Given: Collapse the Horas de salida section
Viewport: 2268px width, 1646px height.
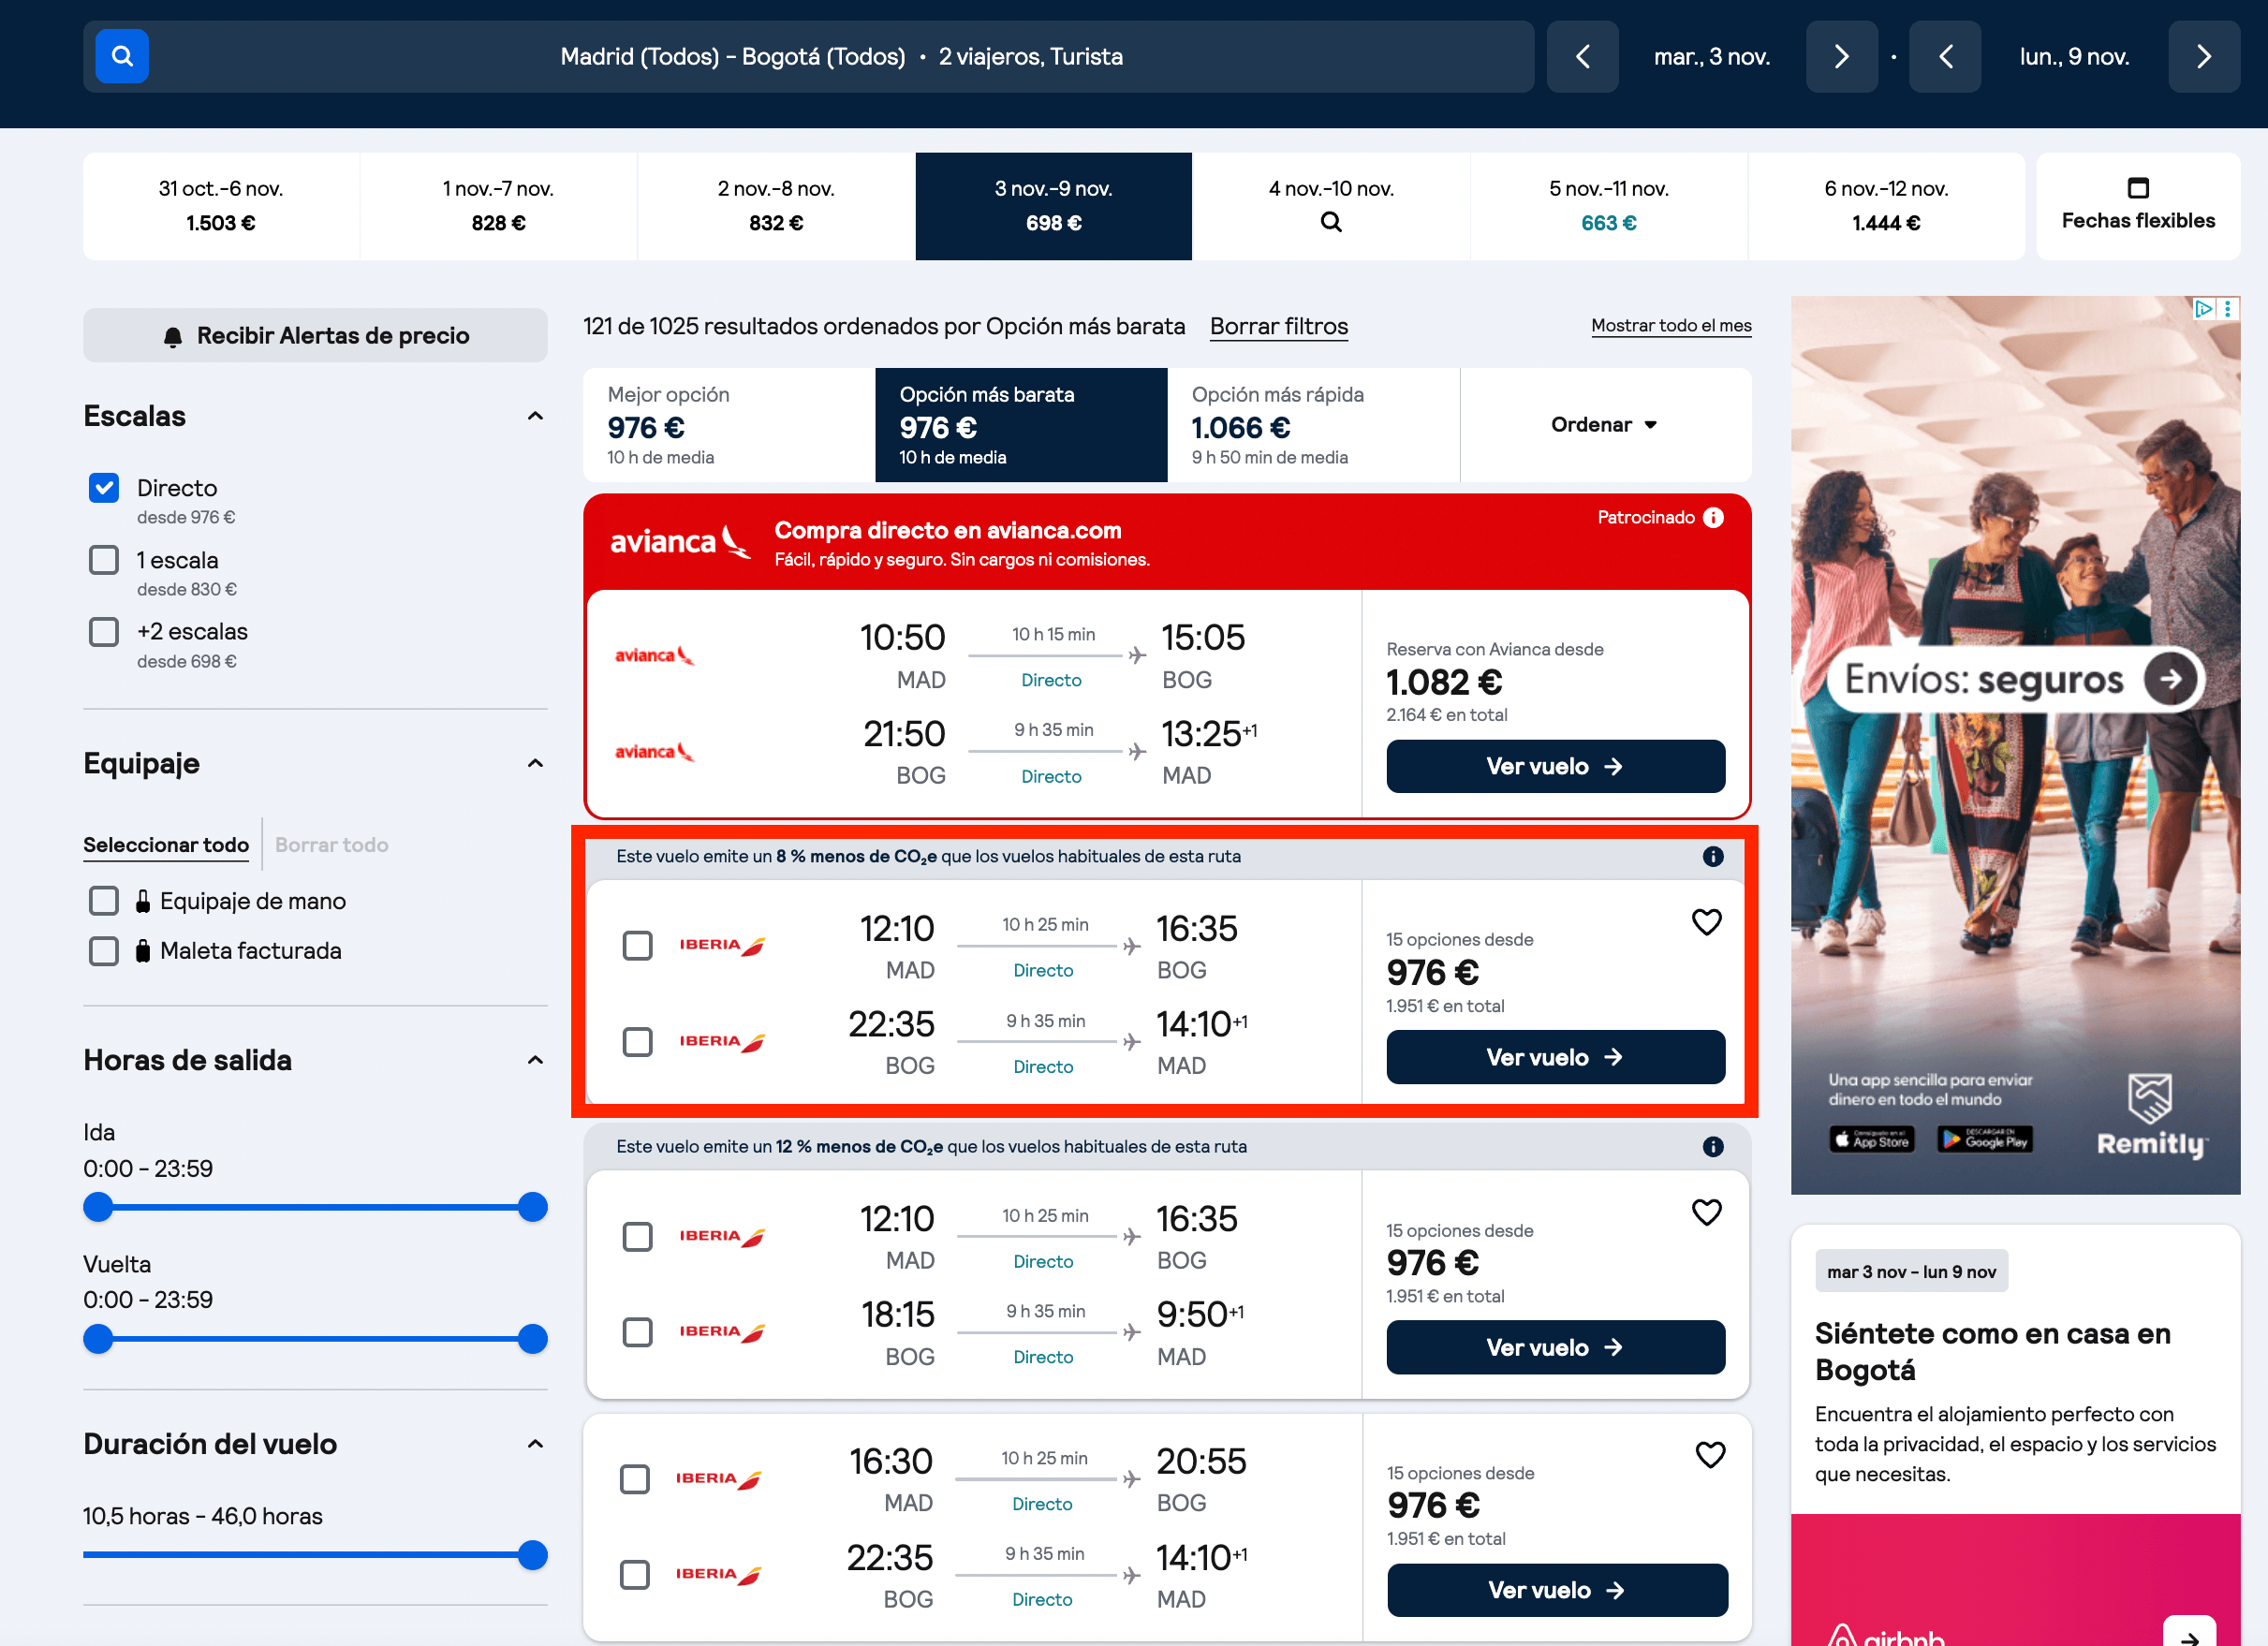Looking at the screenshot, I should point(535,1060).
